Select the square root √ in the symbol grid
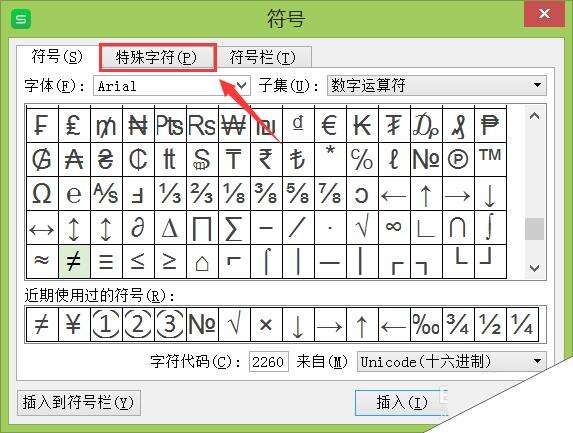Viewport: 573px width, 433px height. click(x=362, y=228)
